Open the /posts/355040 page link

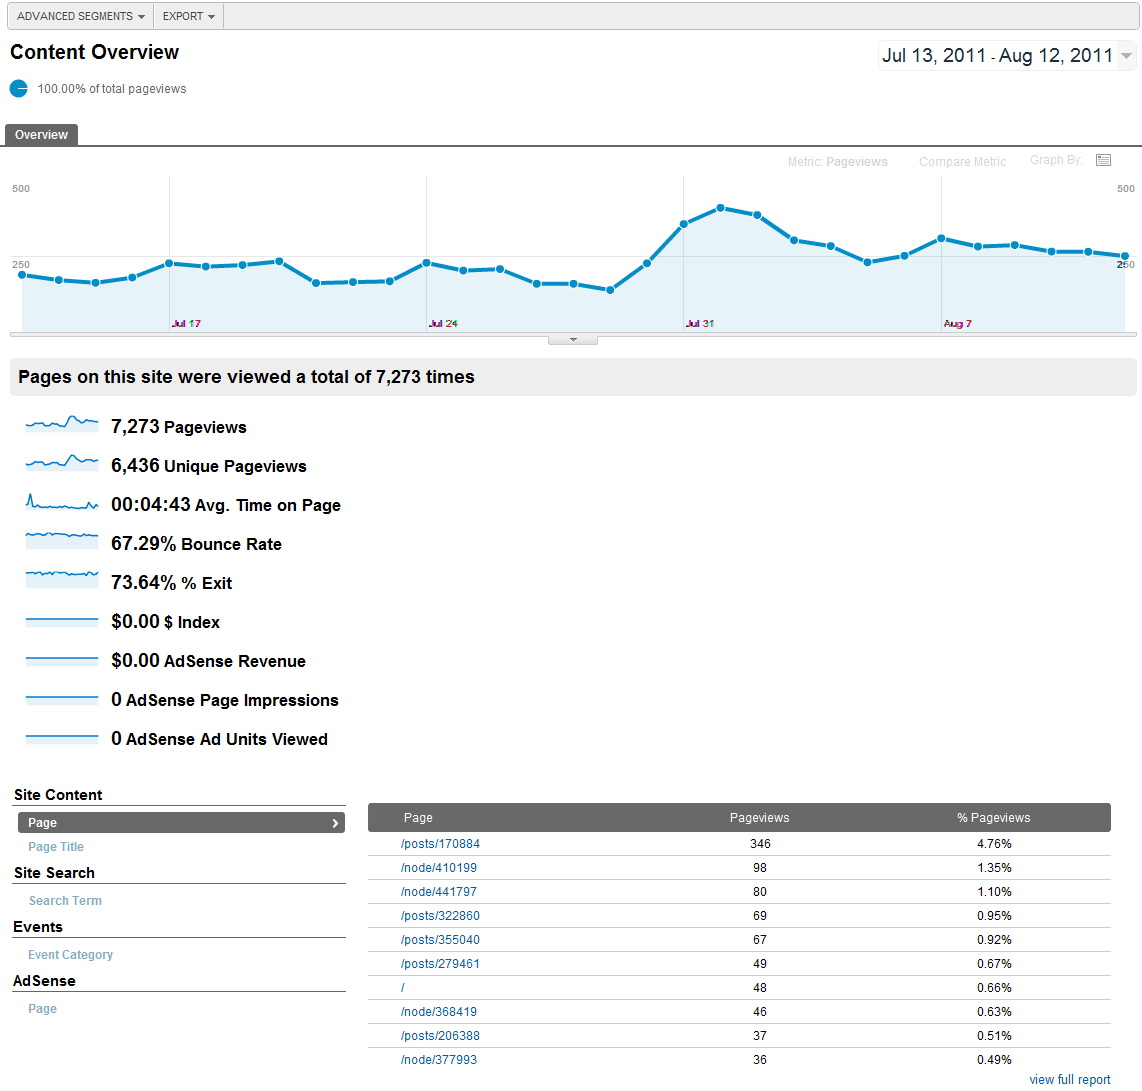[x=440, y=940]
